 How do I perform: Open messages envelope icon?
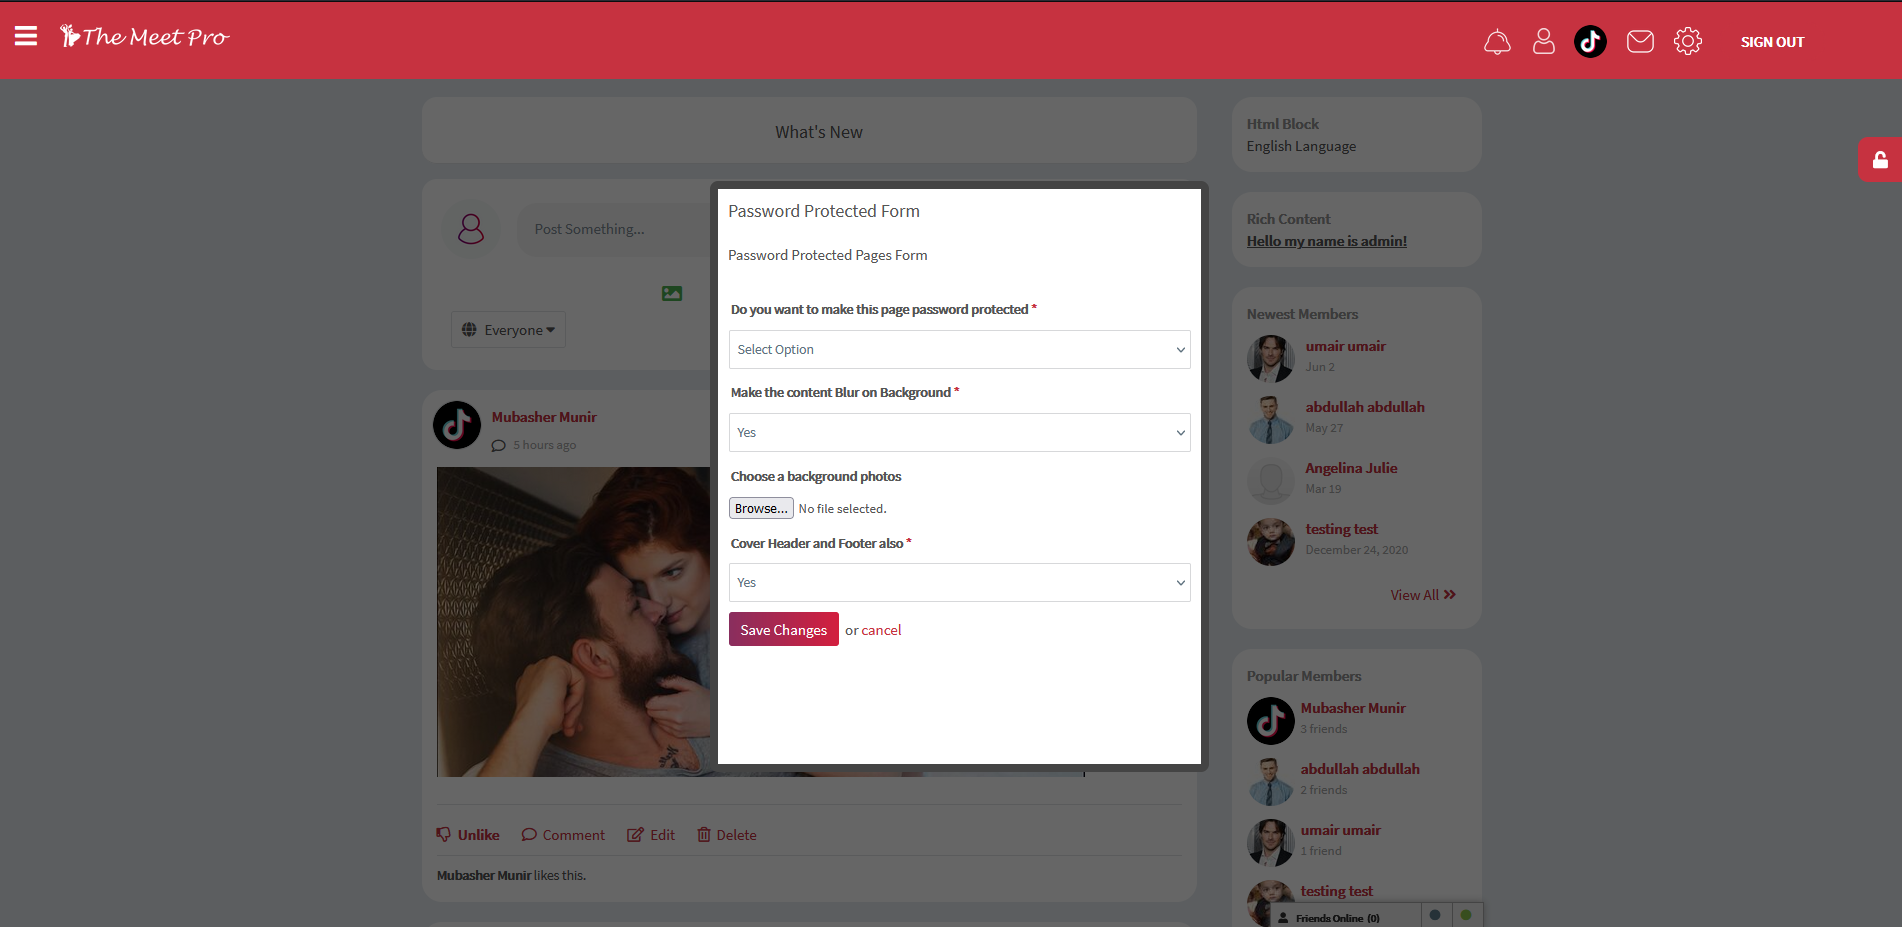point(1640,41)
